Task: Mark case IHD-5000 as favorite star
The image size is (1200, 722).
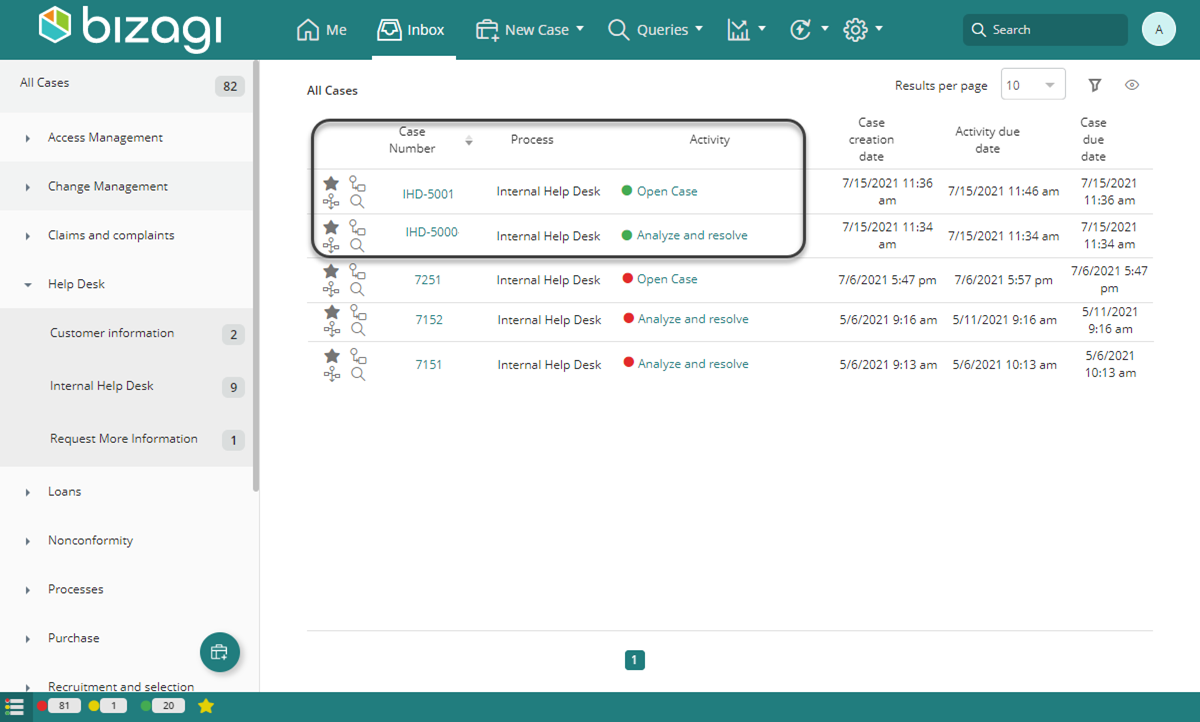Action: click(x=331, y=227)
